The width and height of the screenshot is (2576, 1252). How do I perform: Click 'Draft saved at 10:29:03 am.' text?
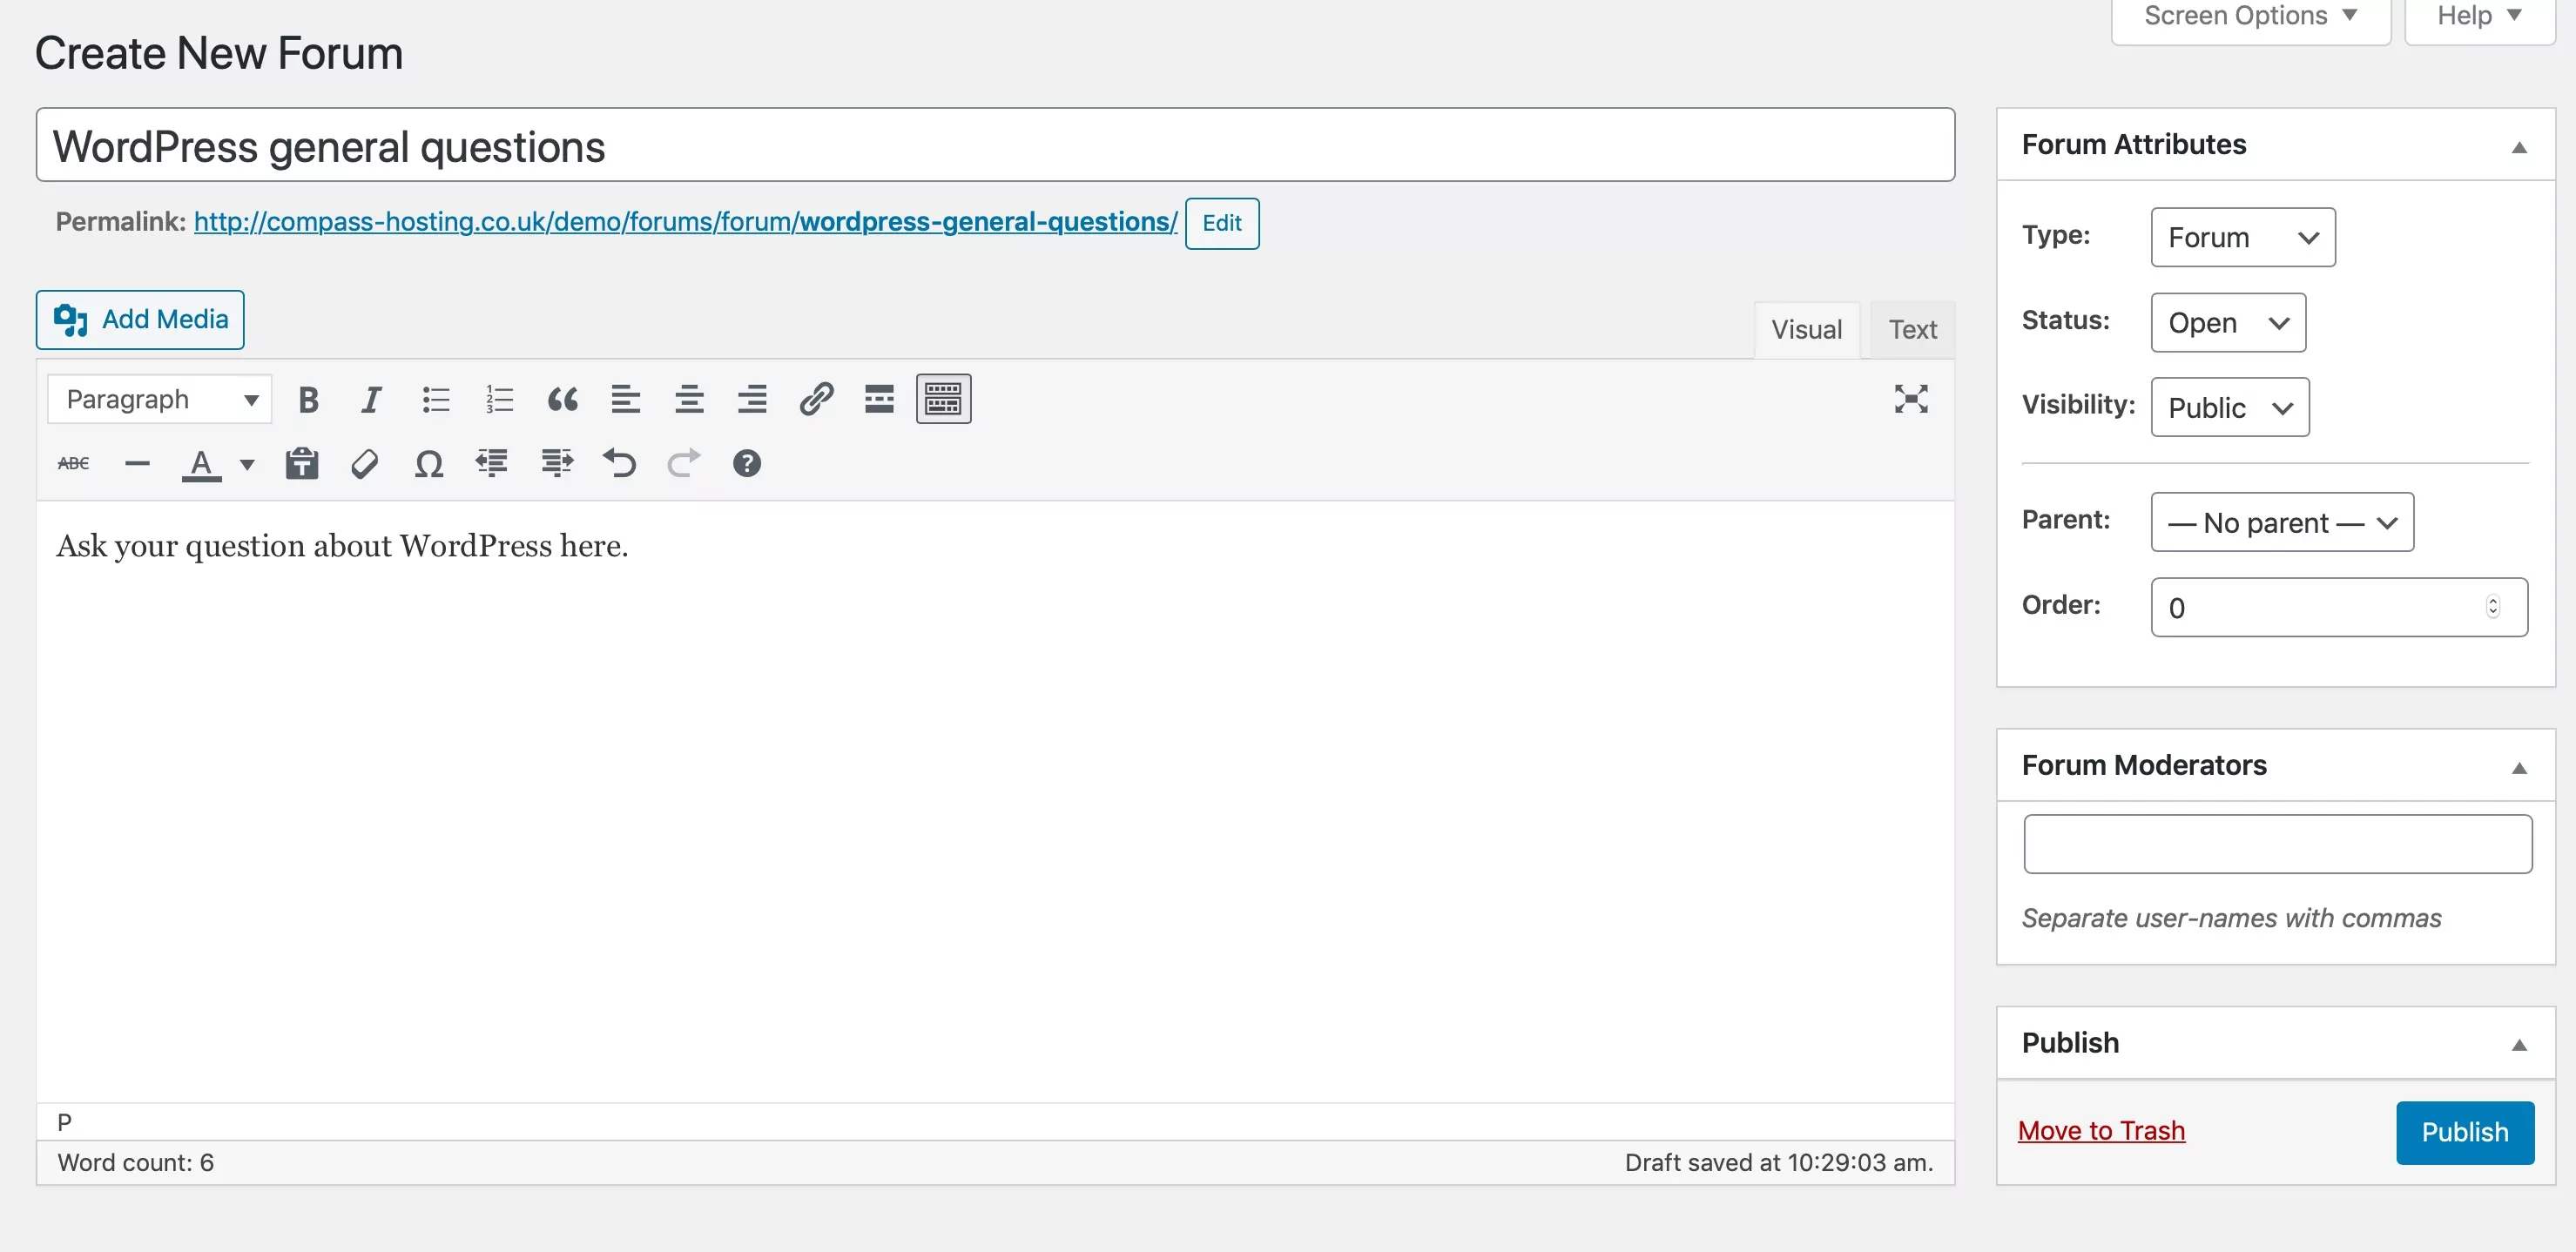1778,1162
